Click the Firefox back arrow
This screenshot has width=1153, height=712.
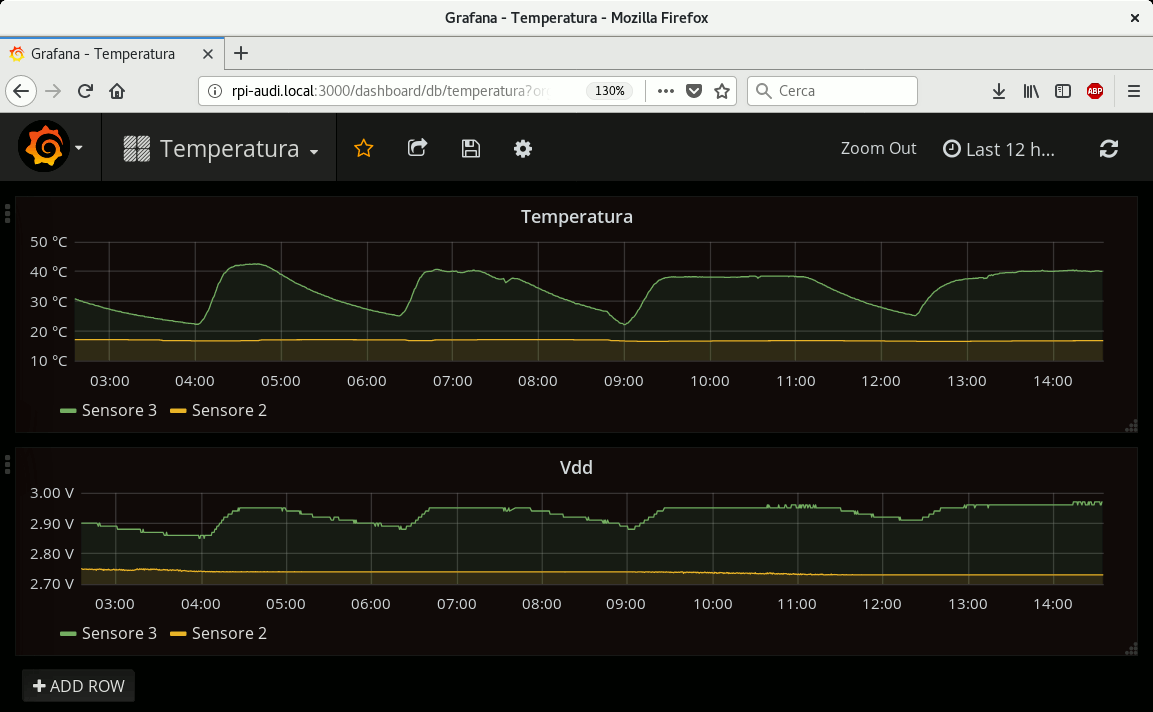[21, 91]
